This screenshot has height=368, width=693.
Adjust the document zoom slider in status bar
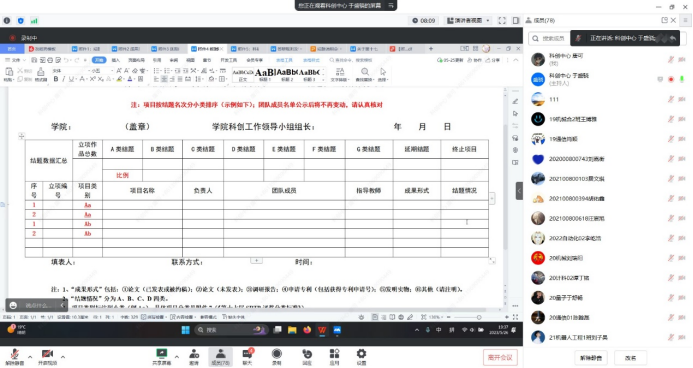click(478, 317)
